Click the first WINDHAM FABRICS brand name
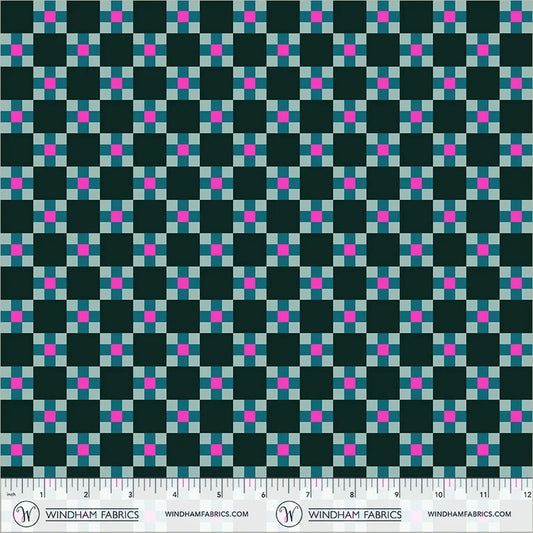Viewport: 533px width, 533px height. pyautogui.click(x=92, y=515)
